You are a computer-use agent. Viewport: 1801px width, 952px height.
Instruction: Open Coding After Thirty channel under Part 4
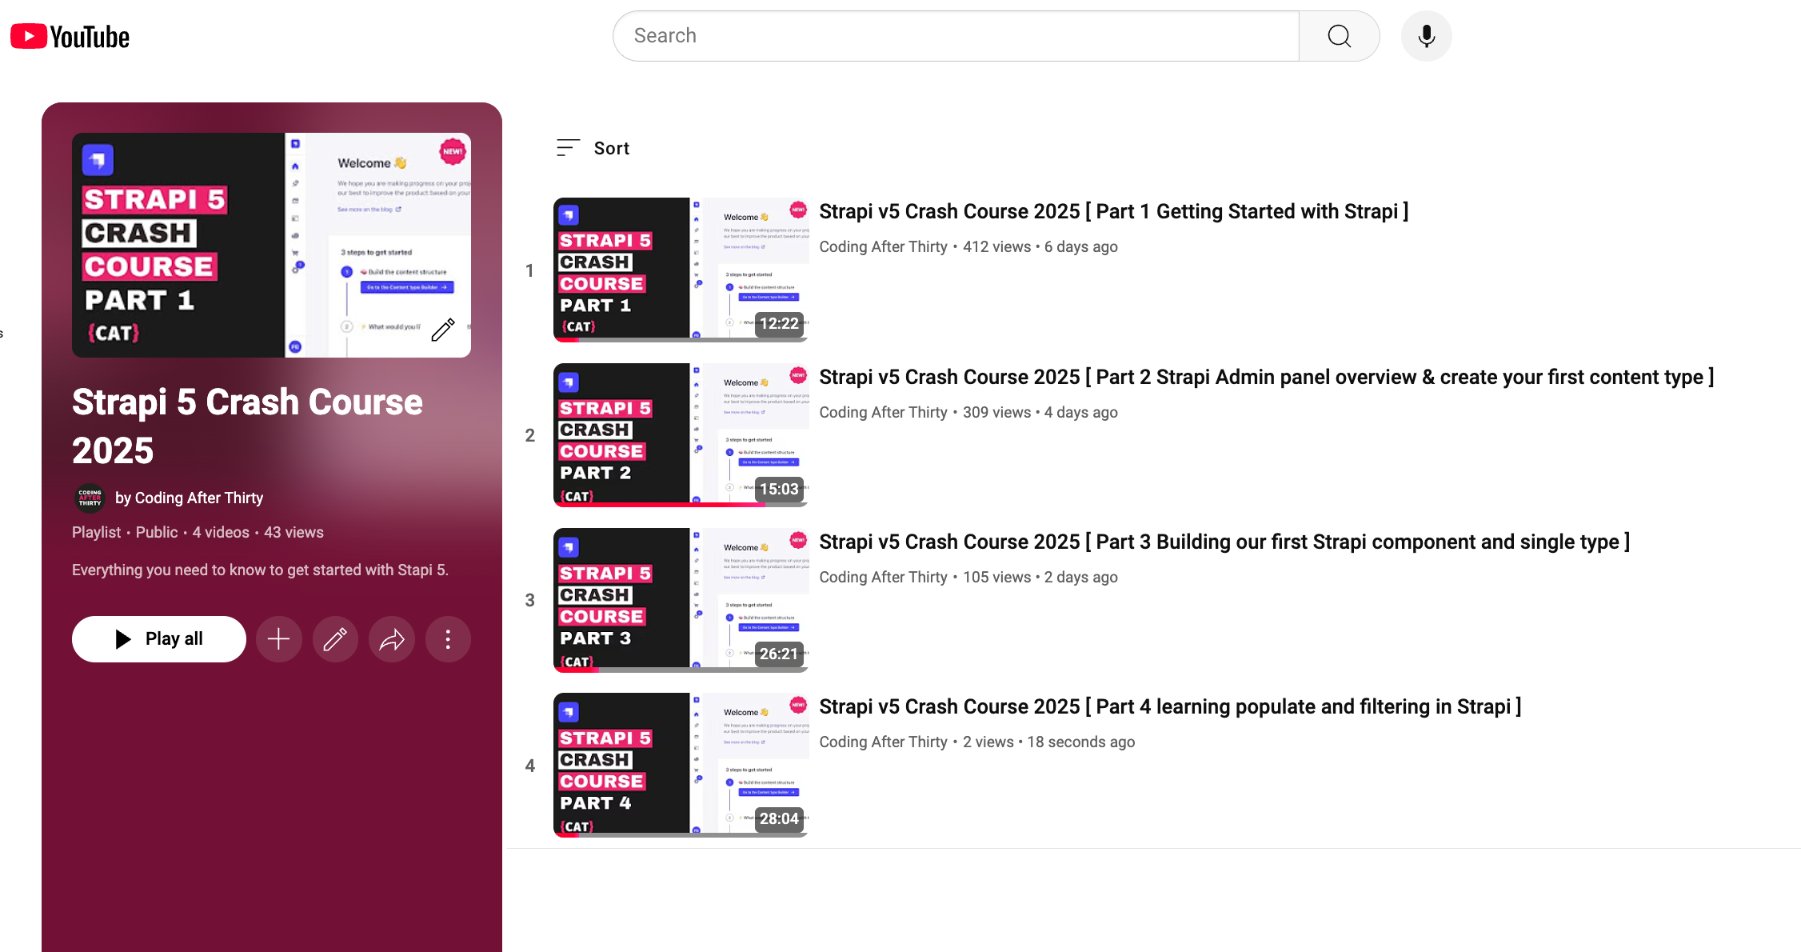tap(883, 742)
